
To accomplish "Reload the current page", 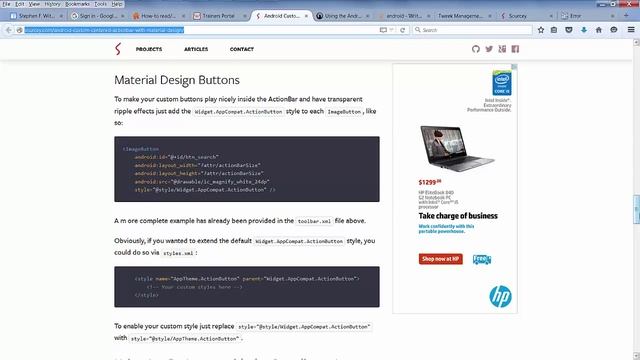I will (402, 30).
